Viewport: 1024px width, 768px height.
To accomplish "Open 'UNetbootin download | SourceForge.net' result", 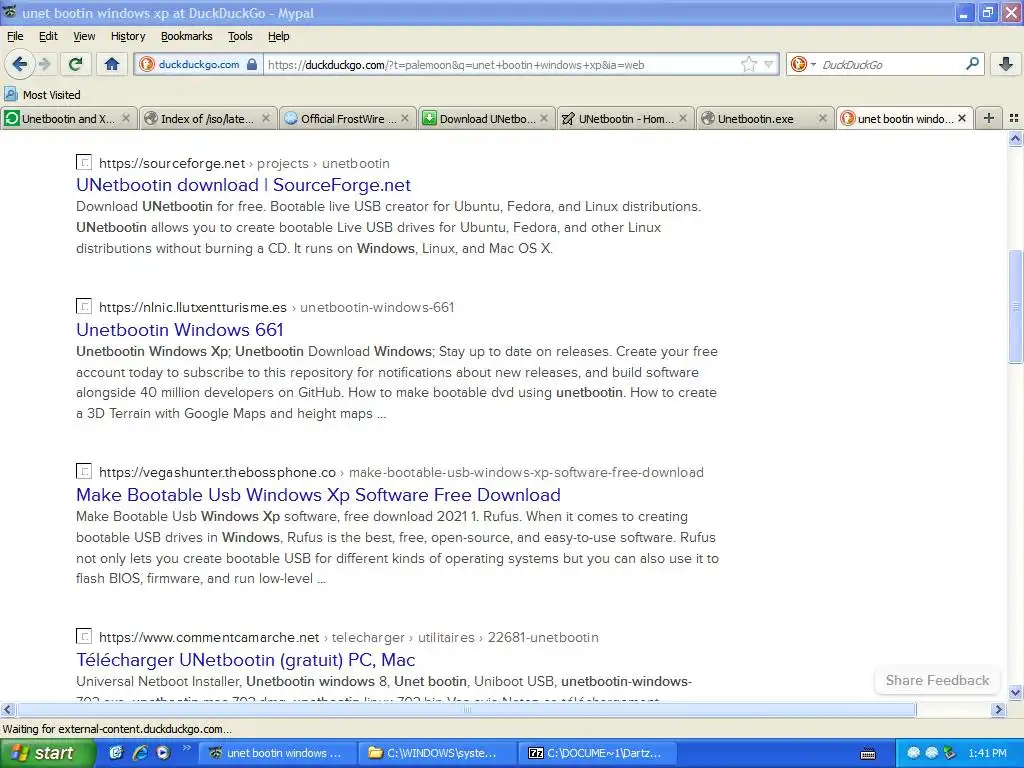I will (x=243, y=185).
